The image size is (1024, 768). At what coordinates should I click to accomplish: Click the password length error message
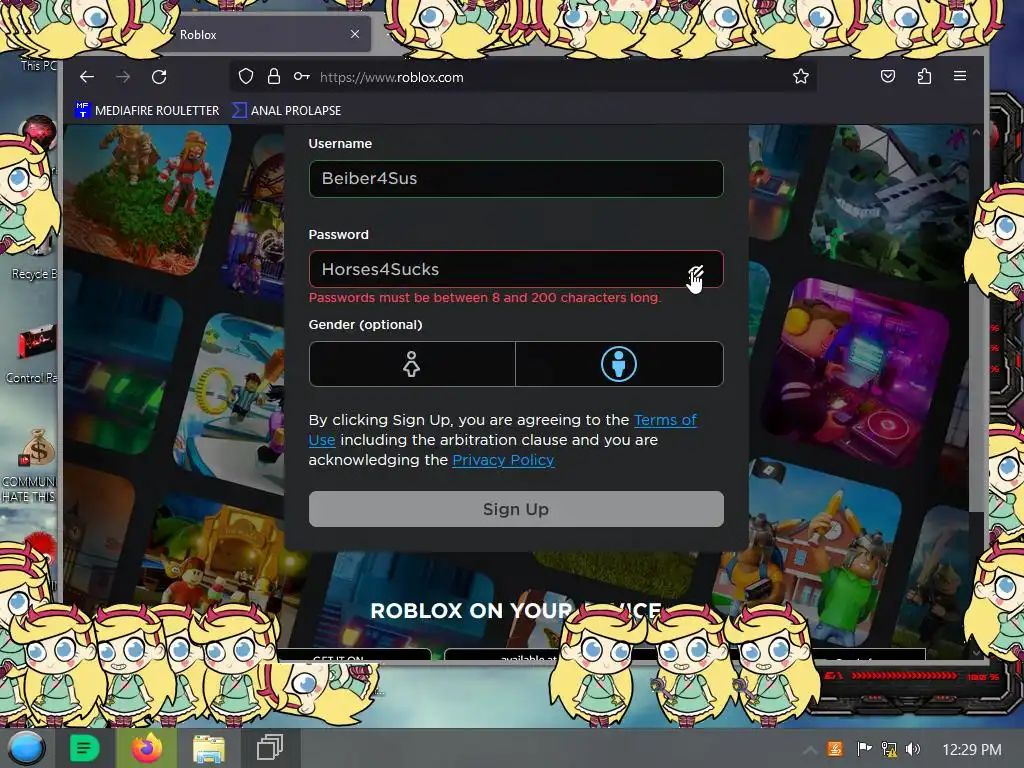click(485, 298)
